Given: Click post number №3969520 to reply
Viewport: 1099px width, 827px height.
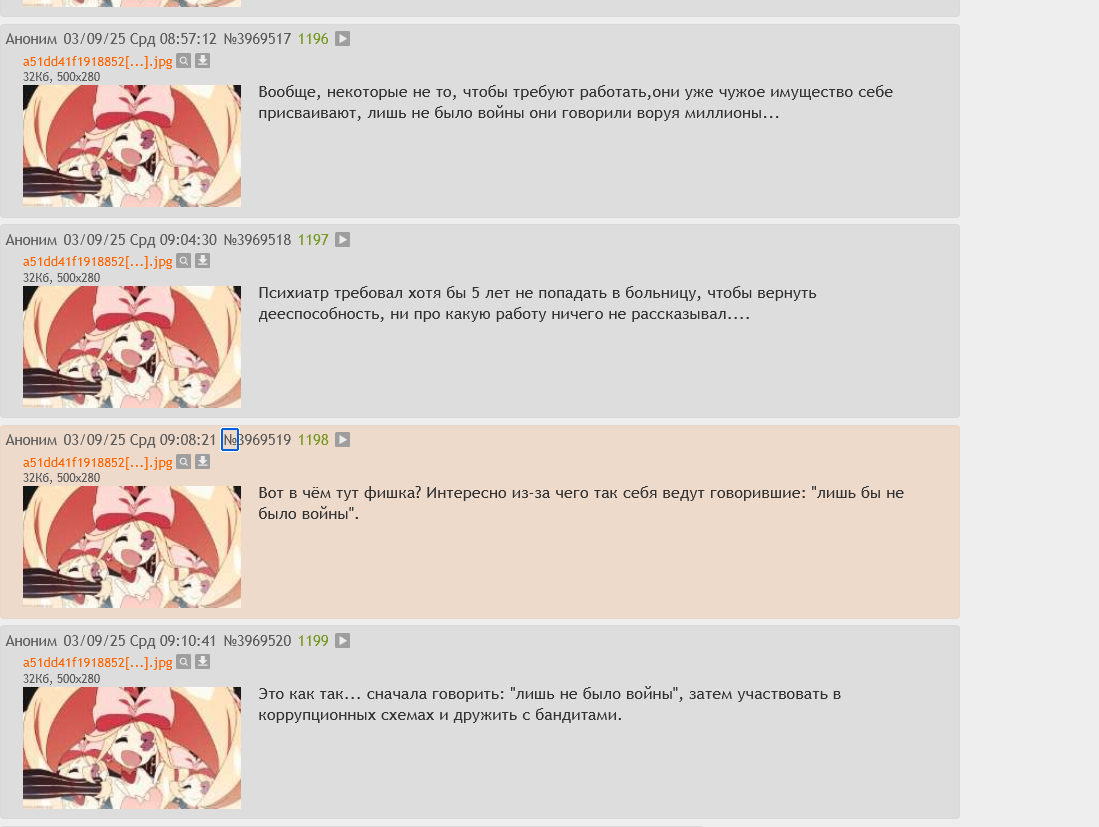Looking at the screenshot, I should click(257, 641).
